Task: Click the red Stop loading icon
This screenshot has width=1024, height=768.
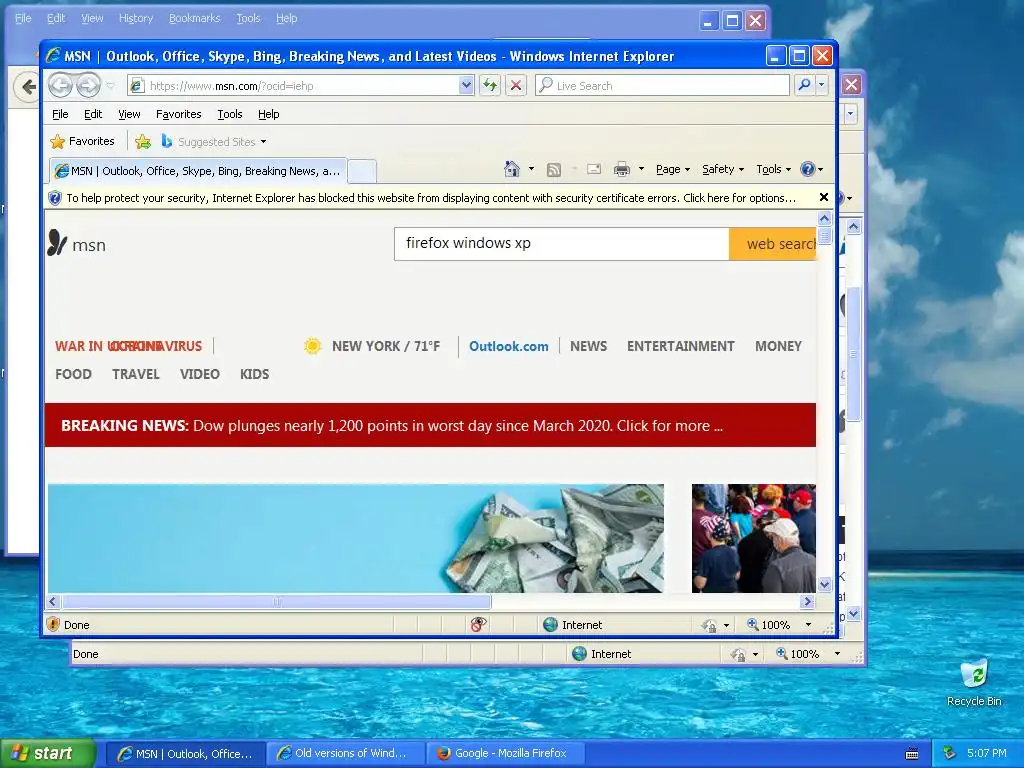Action: [516, 85]
